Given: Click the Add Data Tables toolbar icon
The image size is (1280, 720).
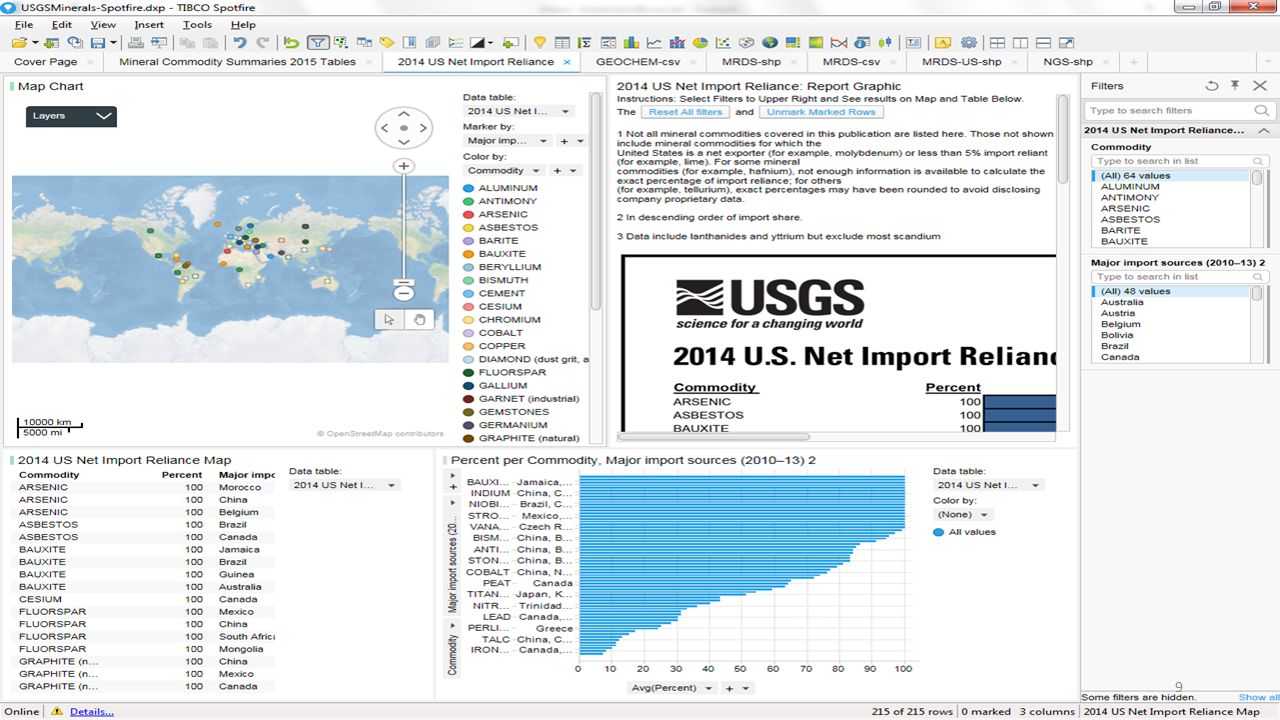Looking at the screenshot, I should pos(52,43).
